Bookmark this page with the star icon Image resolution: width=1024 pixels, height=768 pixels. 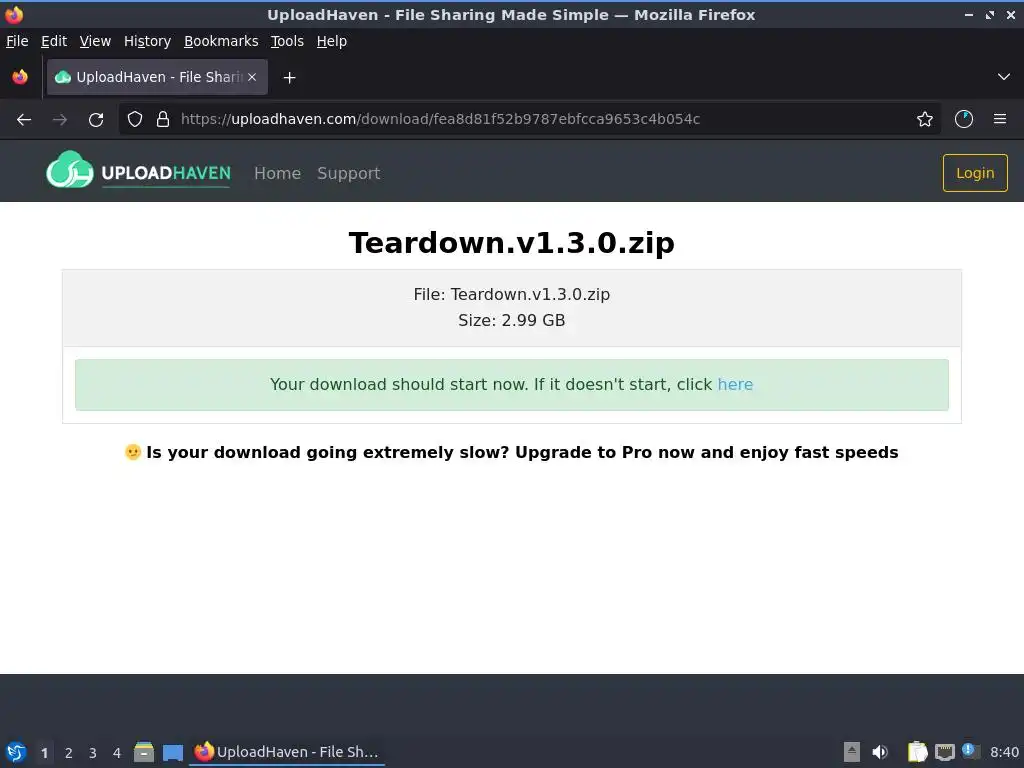tap(925, 119)
